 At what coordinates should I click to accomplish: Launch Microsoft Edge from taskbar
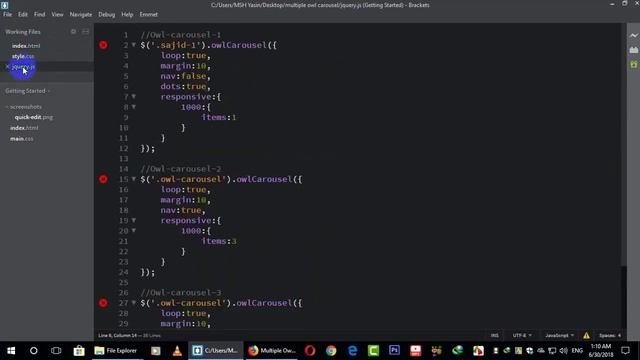[x=352, y=351]
